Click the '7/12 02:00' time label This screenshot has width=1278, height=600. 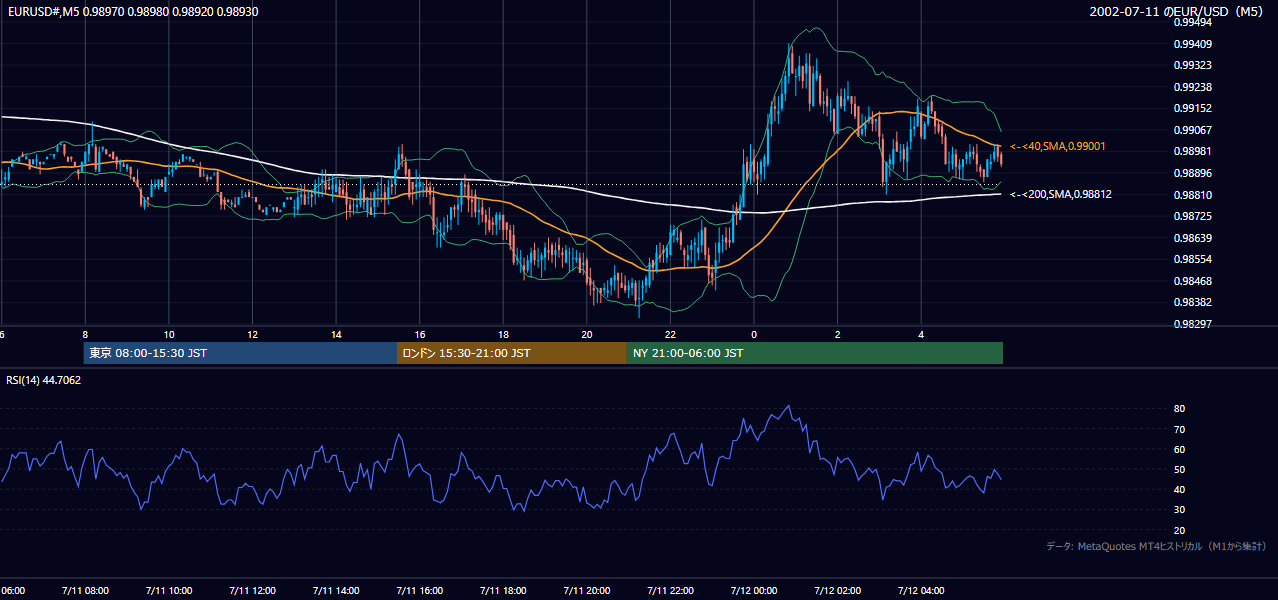click(x=837, y=591)
